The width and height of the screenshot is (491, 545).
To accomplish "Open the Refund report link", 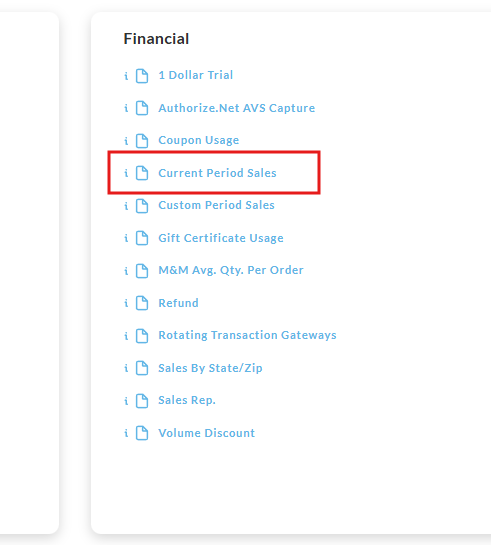I will (178, 303).
